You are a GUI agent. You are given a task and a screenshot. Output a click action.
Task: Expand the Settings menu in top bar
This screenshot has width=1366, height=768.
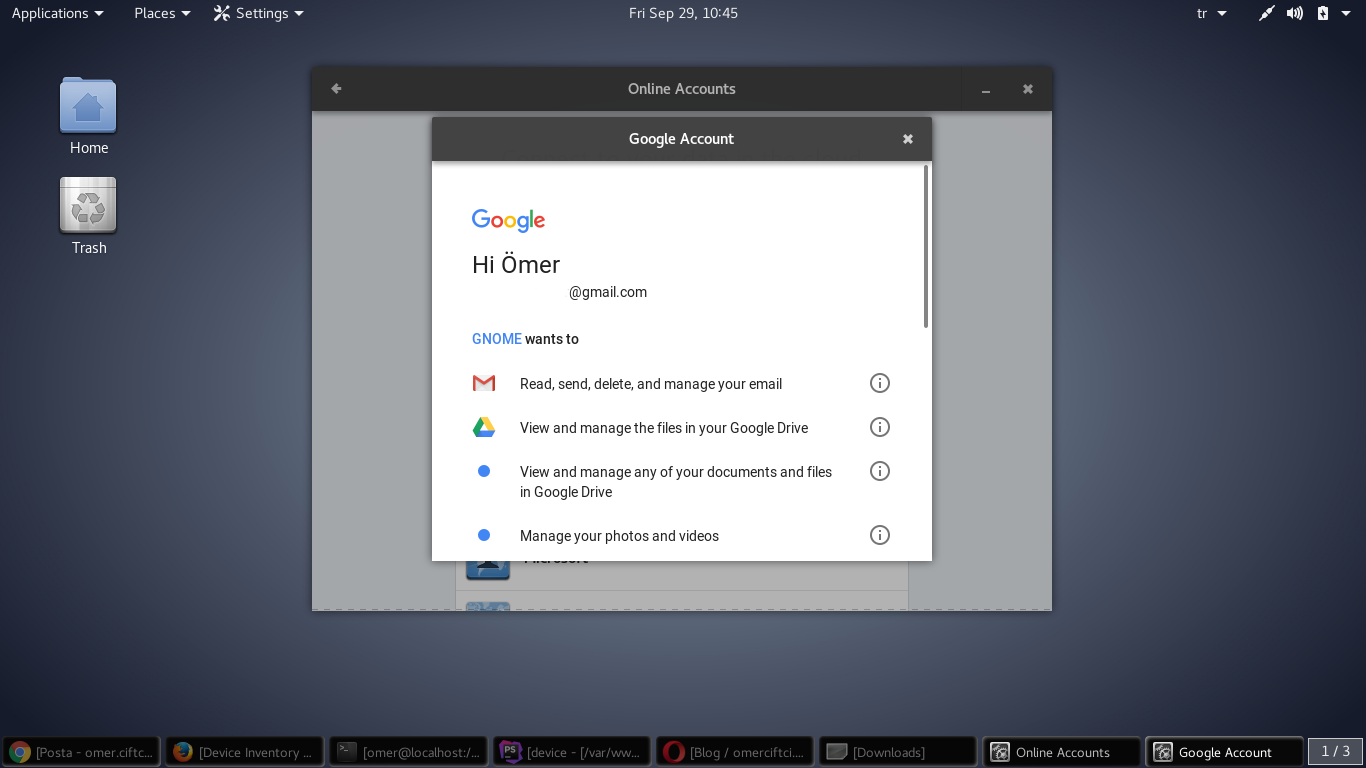tap(259, 13)
